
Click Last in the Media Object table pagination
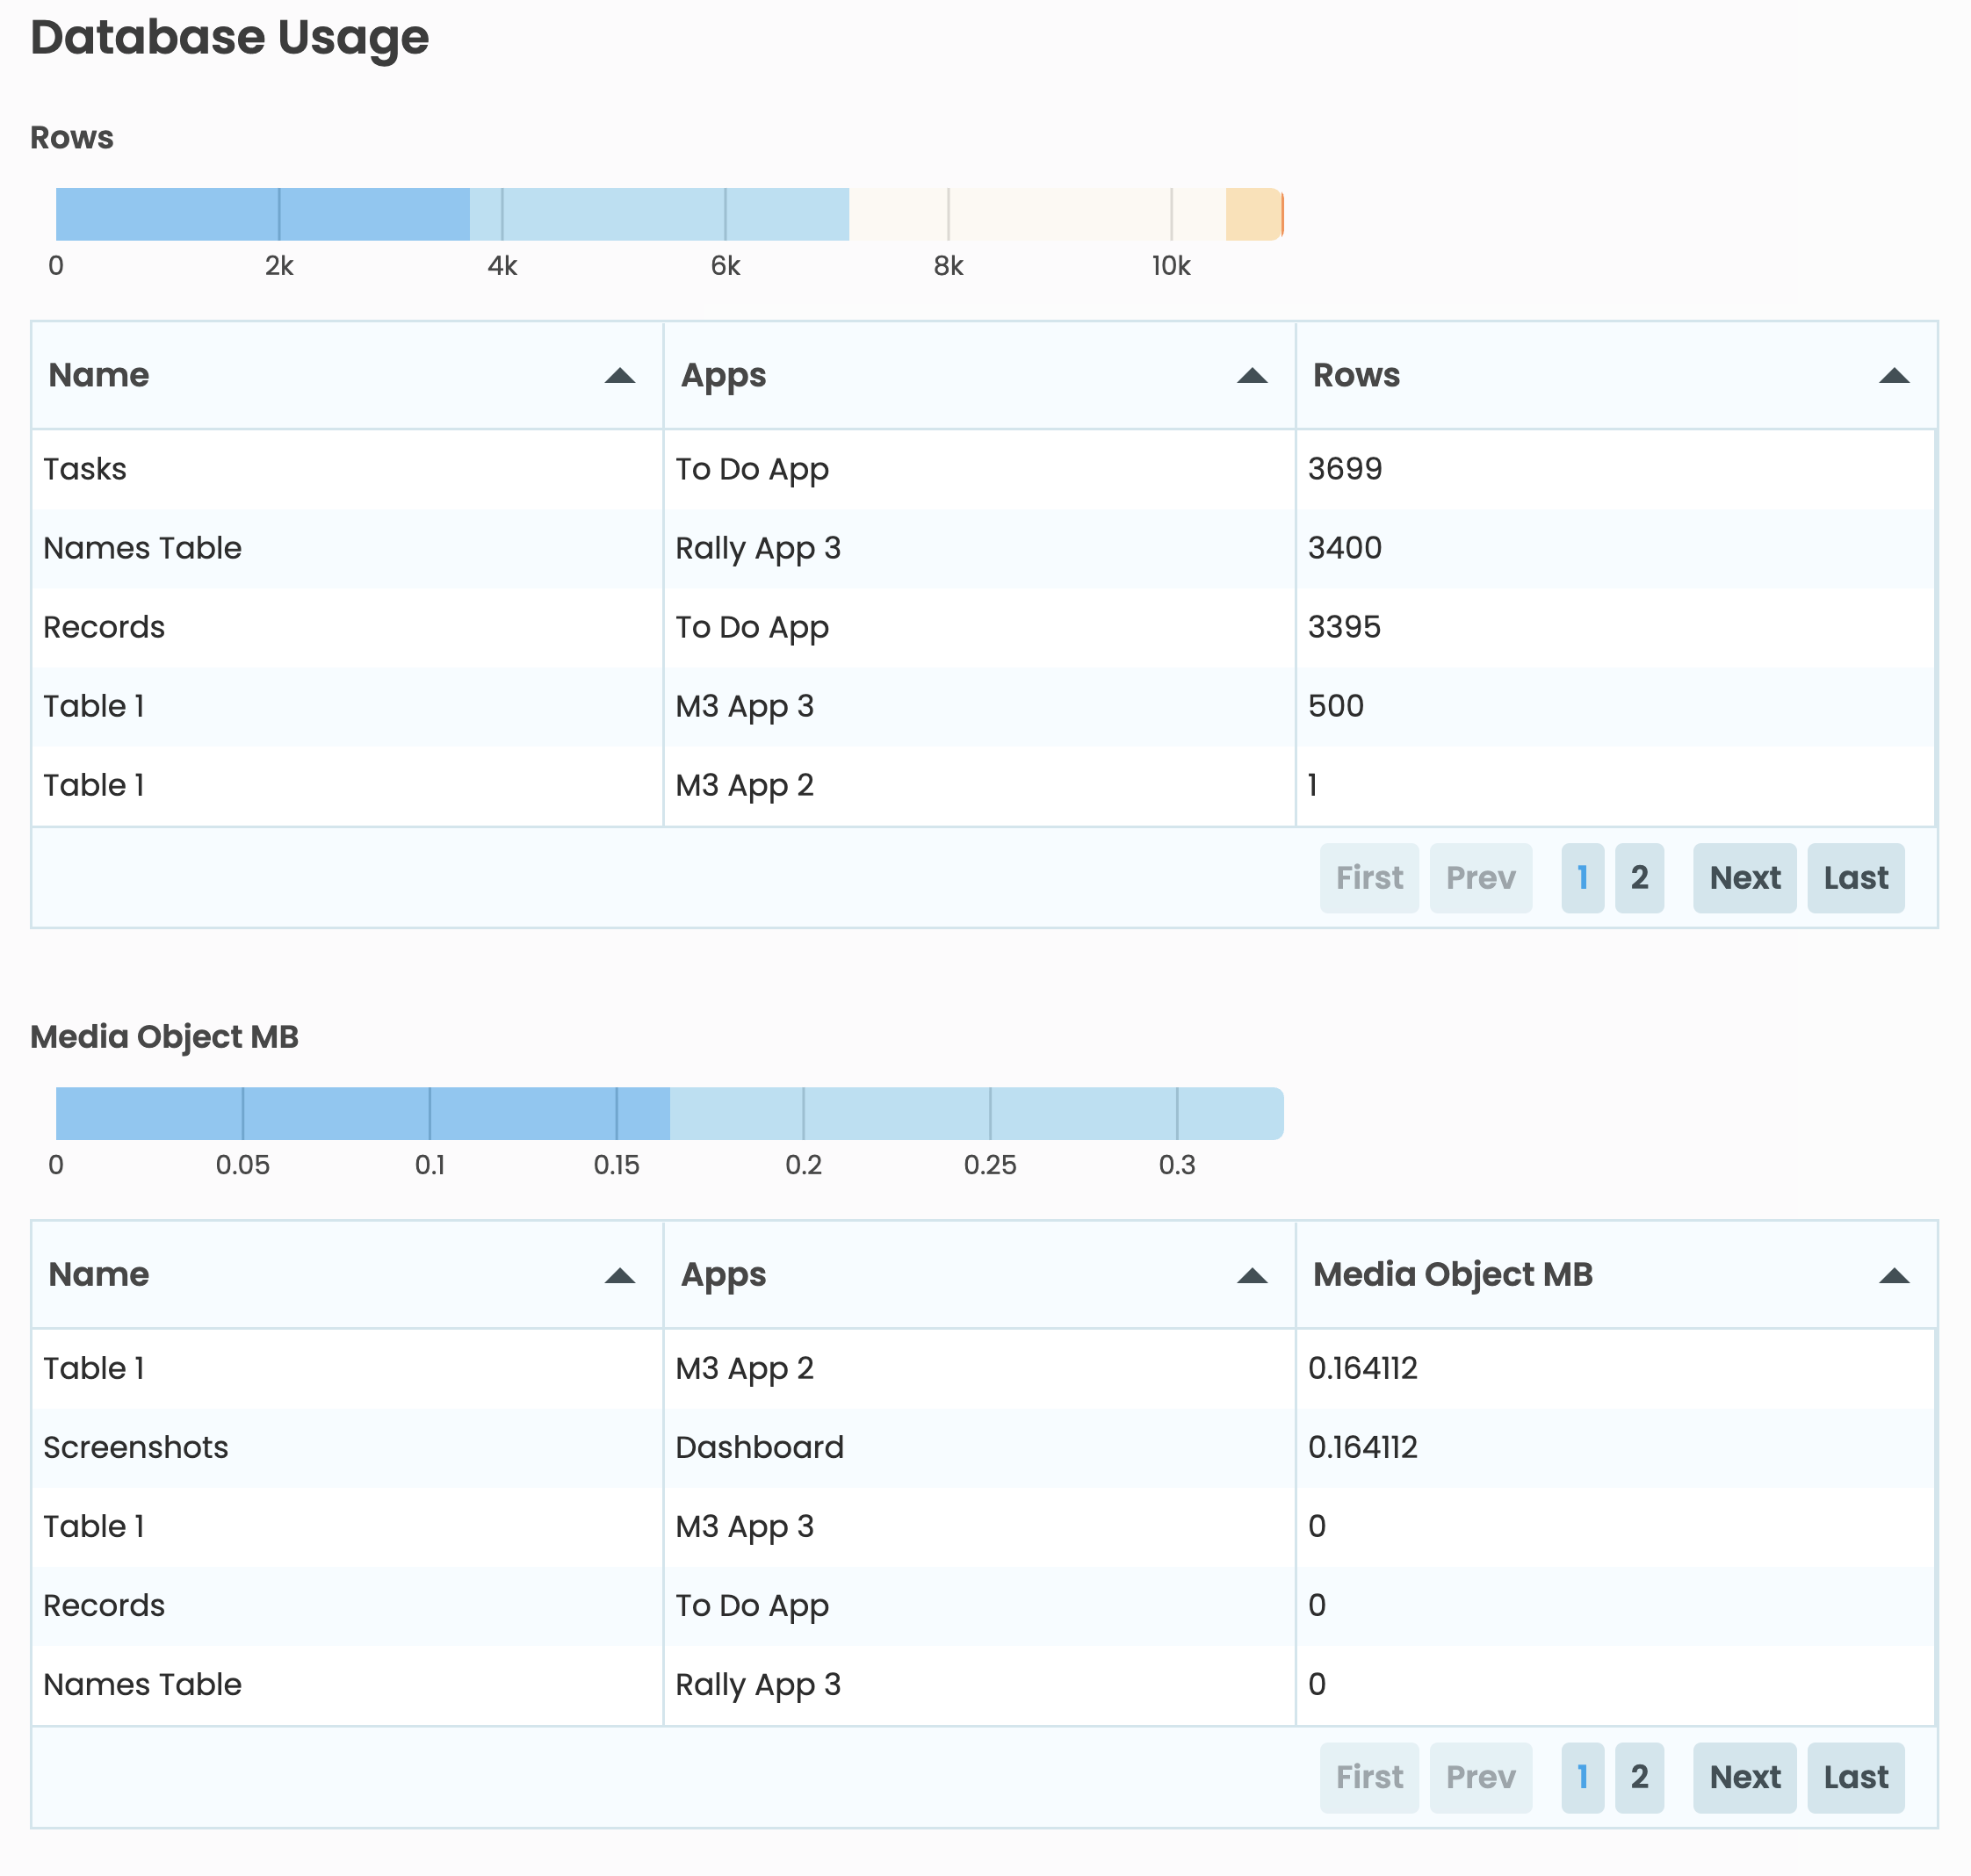(1856, 1778)
